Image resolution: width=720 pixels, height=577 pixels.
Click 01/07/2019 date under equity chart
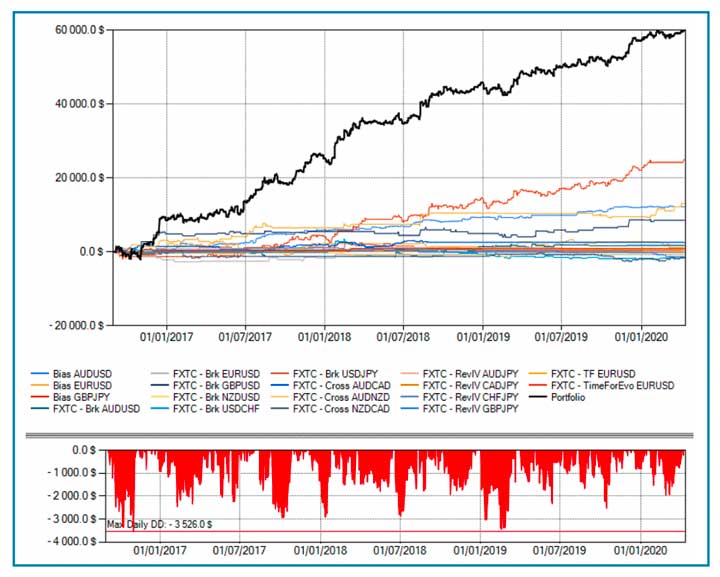tap(561, 337)
